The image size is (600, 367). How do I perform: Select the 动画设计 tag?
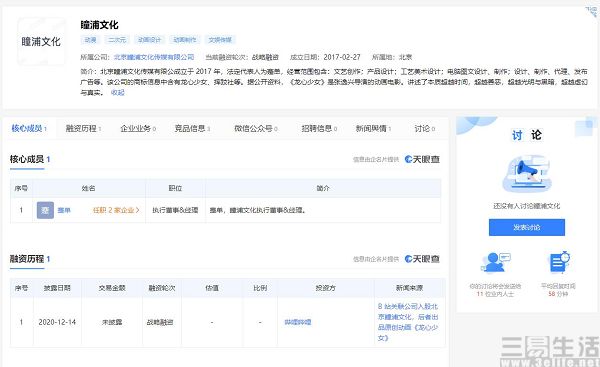[x=149, y=40]
